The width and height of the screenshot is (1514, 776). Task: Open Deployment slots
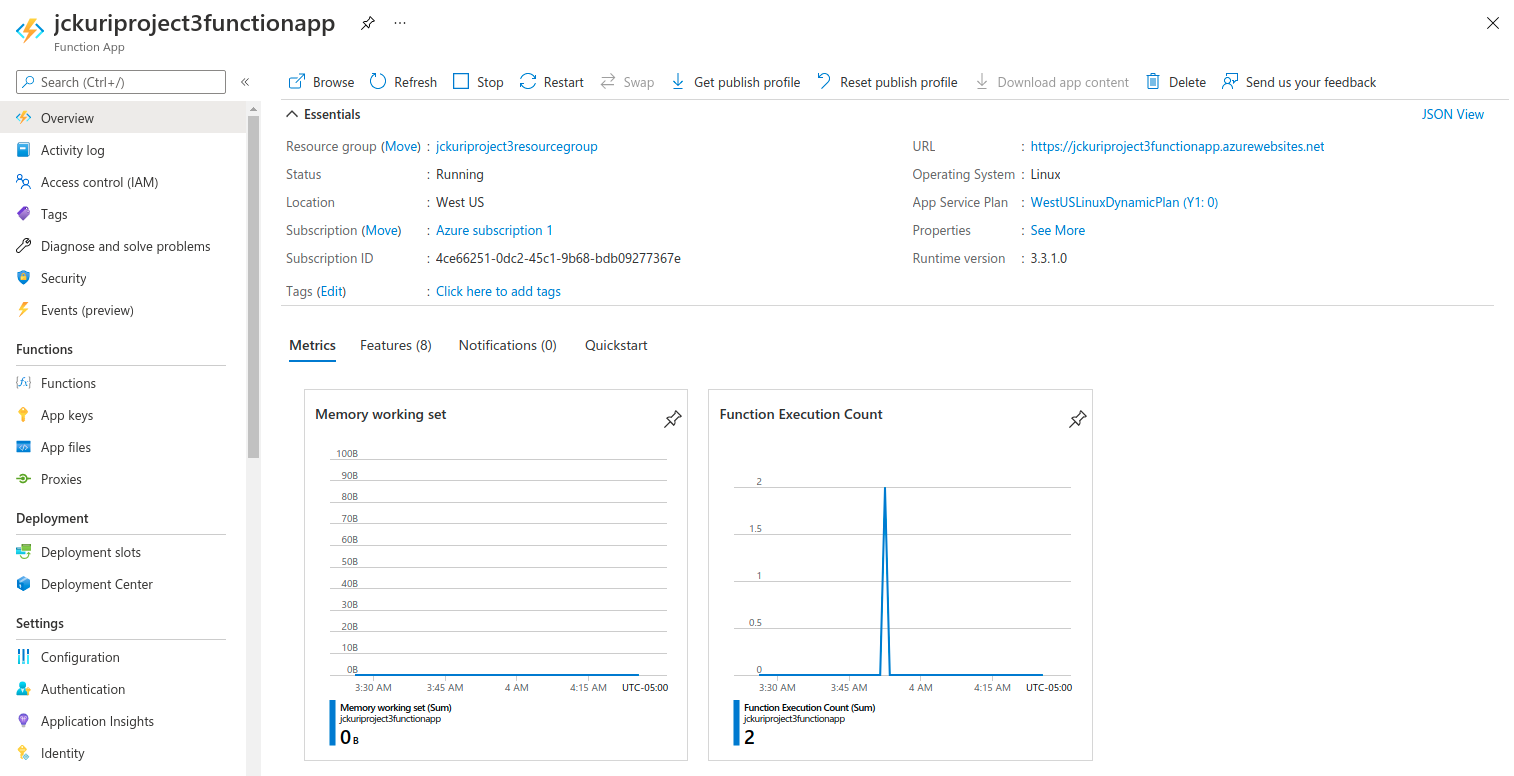point(123,552)
